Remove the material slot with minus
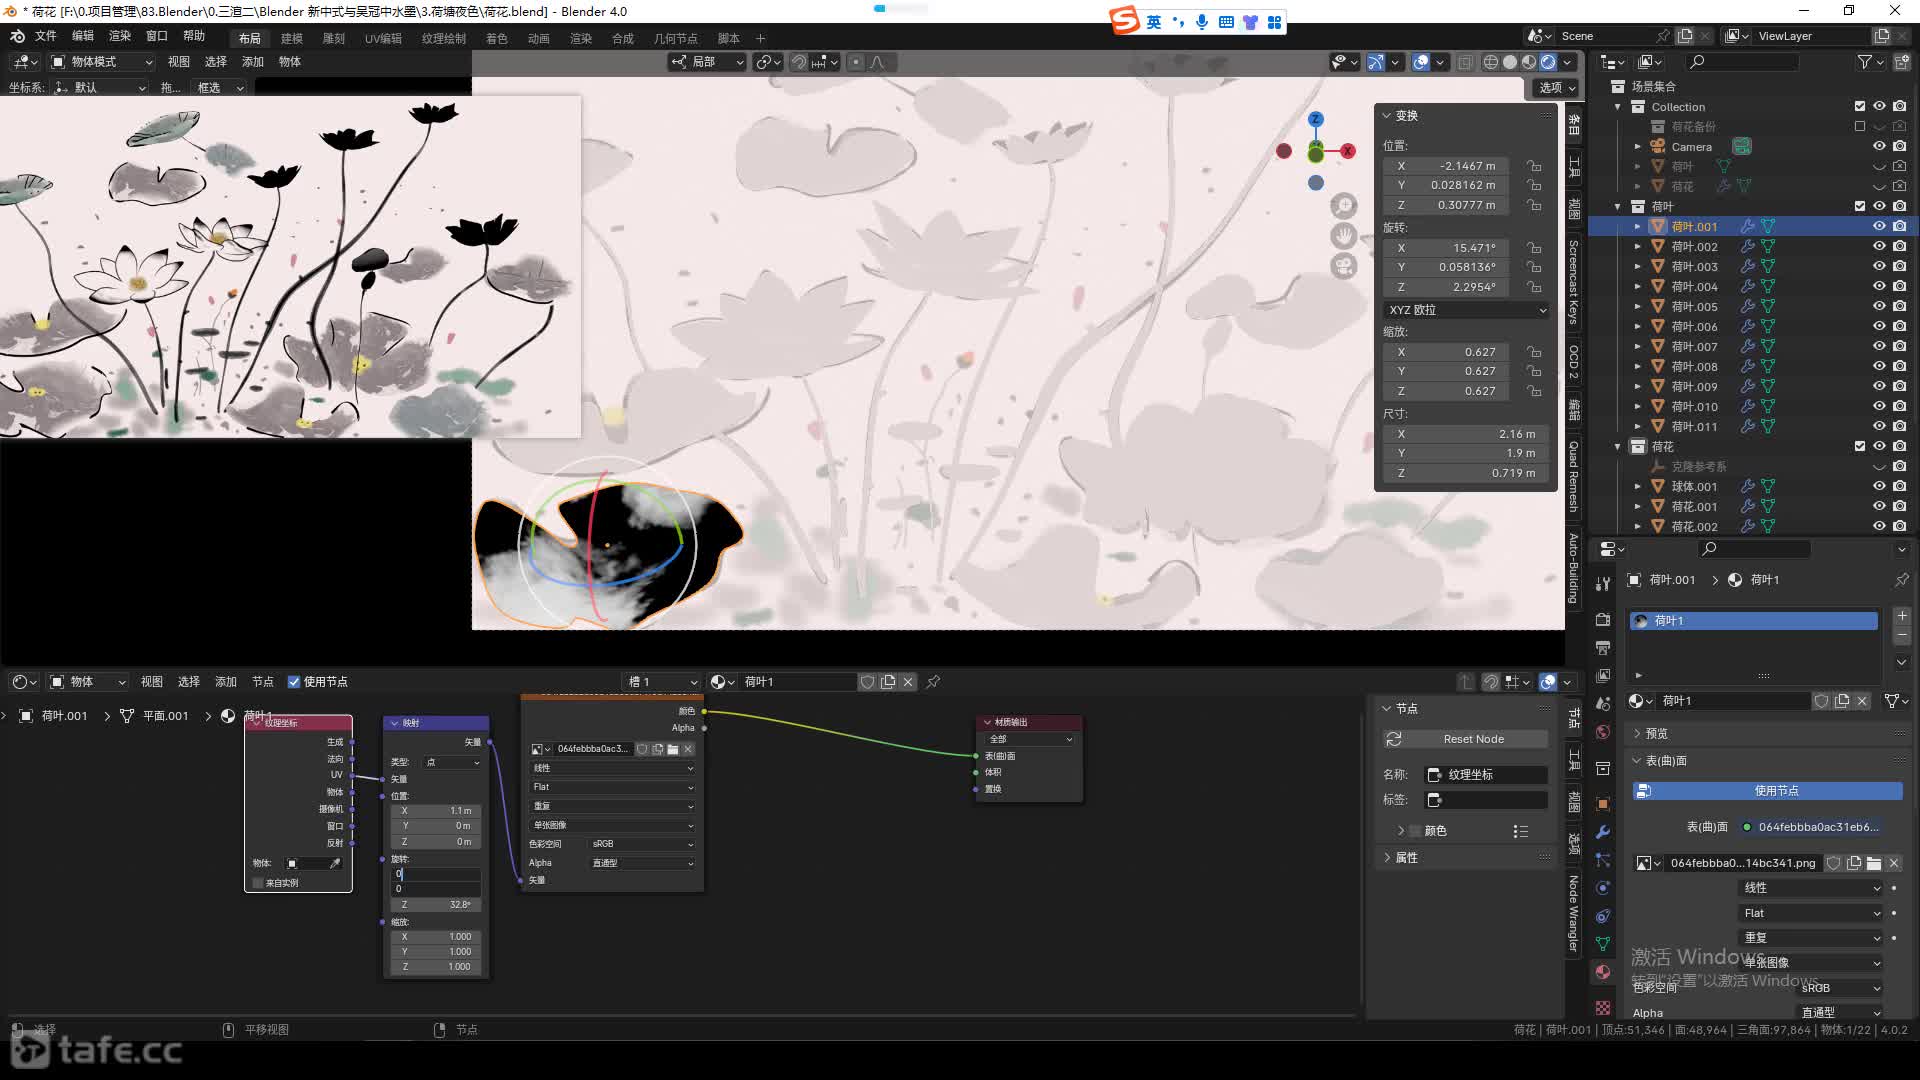This screenshot has width=1920, height=1080. (1902, 637)
